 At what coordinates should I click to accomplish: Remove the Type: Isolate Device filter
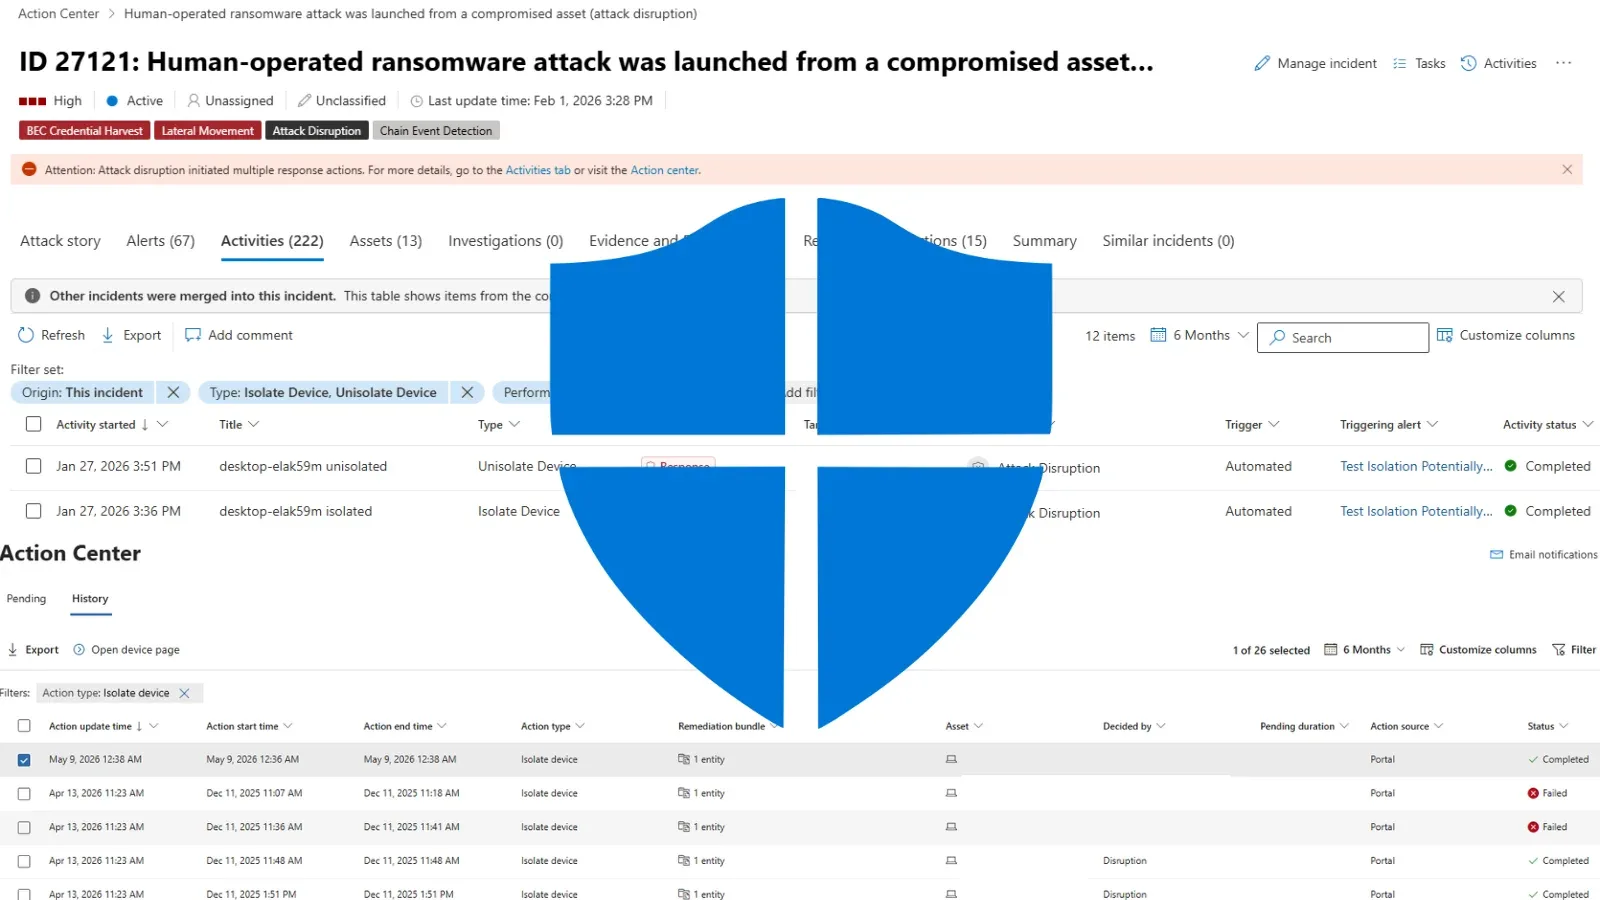pos(467,392)
